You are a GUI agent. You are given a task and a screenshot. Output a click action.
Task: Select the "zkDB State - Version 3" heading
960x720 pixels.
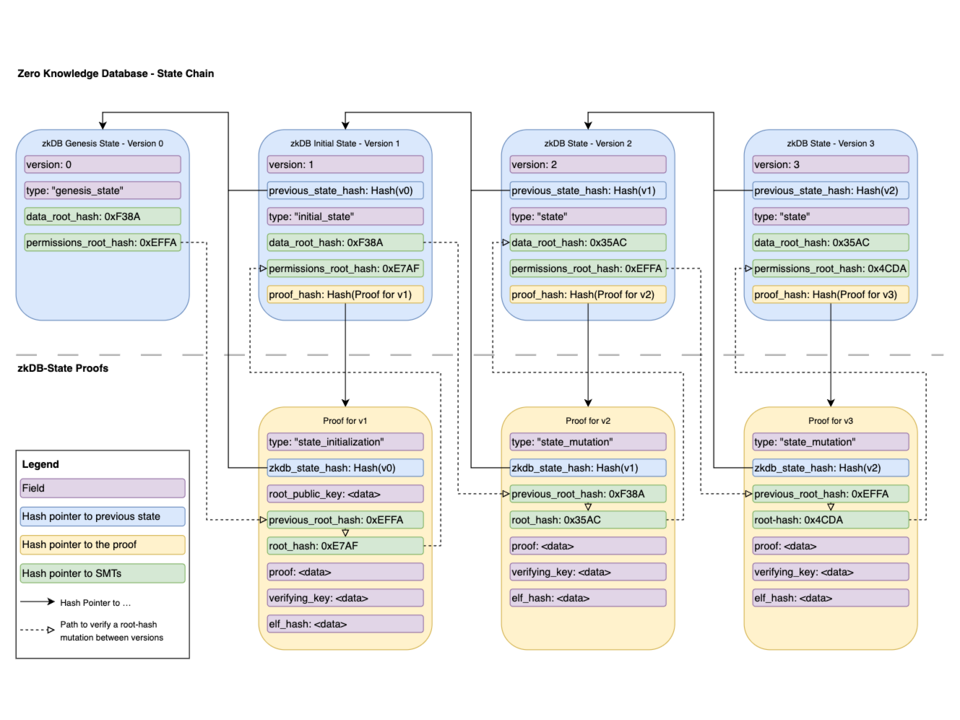(x=830, y=143)
